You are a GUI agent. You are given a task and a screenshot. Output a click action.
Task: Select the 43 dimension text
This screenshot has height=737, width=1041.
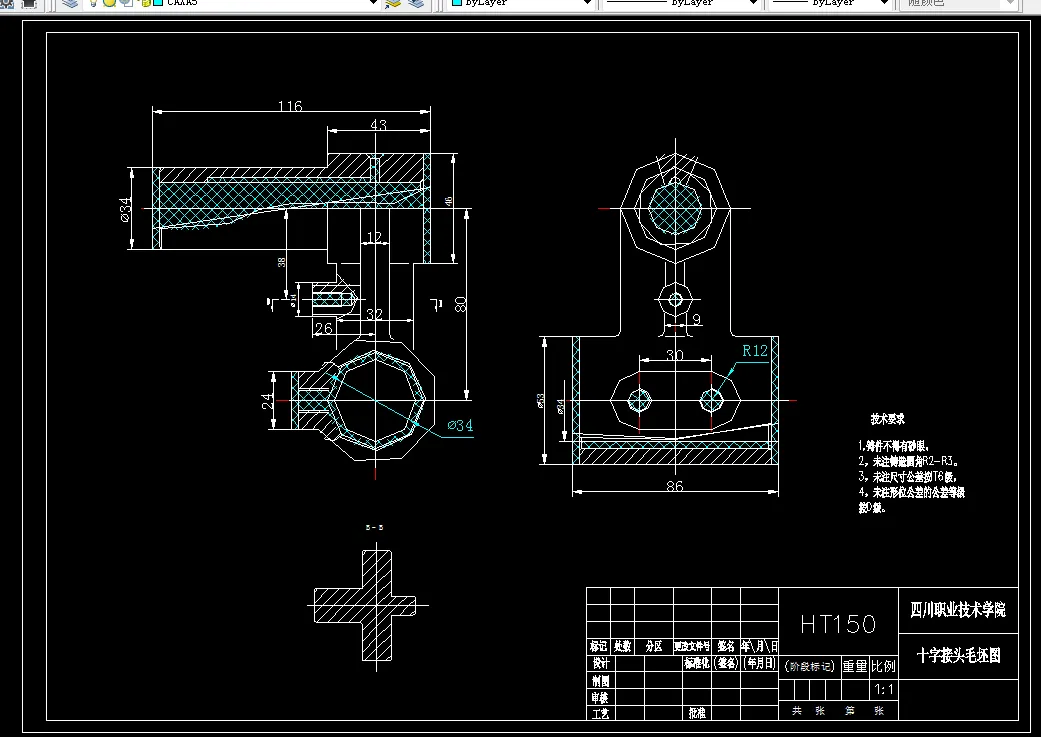coord(378,125)
